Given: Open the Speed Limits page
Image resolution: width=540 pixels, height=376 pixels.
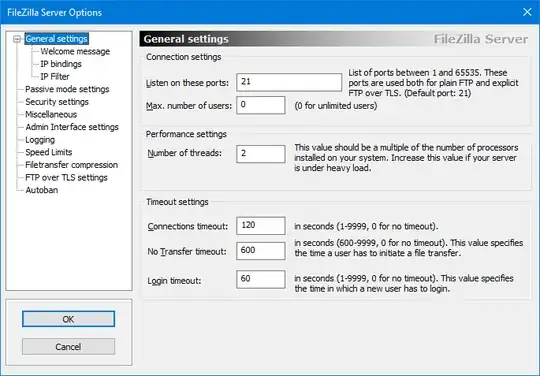Looking at the screenshot, I should [x=49, y=152].
